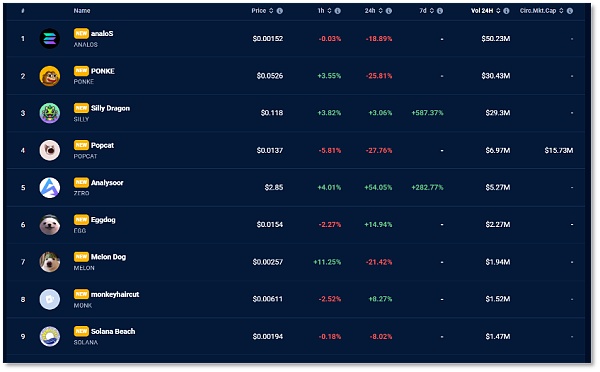Select the PONKE monkey logo
This screenshot has width=600, height=372.
(x=50, y=76)
